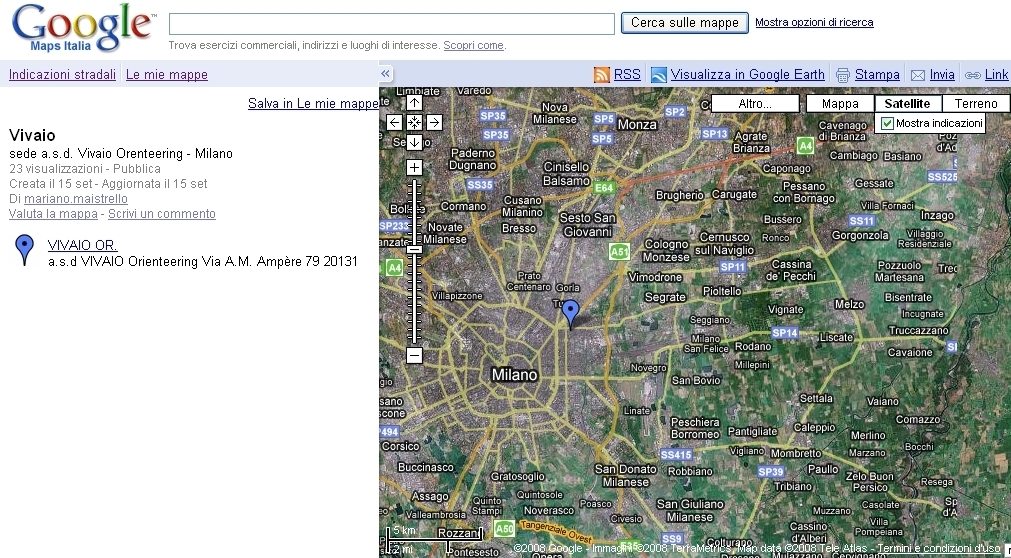This screenshot has height=558, width=1011.
Task: Click the Stampa link
Action: [x=877, y=75]
